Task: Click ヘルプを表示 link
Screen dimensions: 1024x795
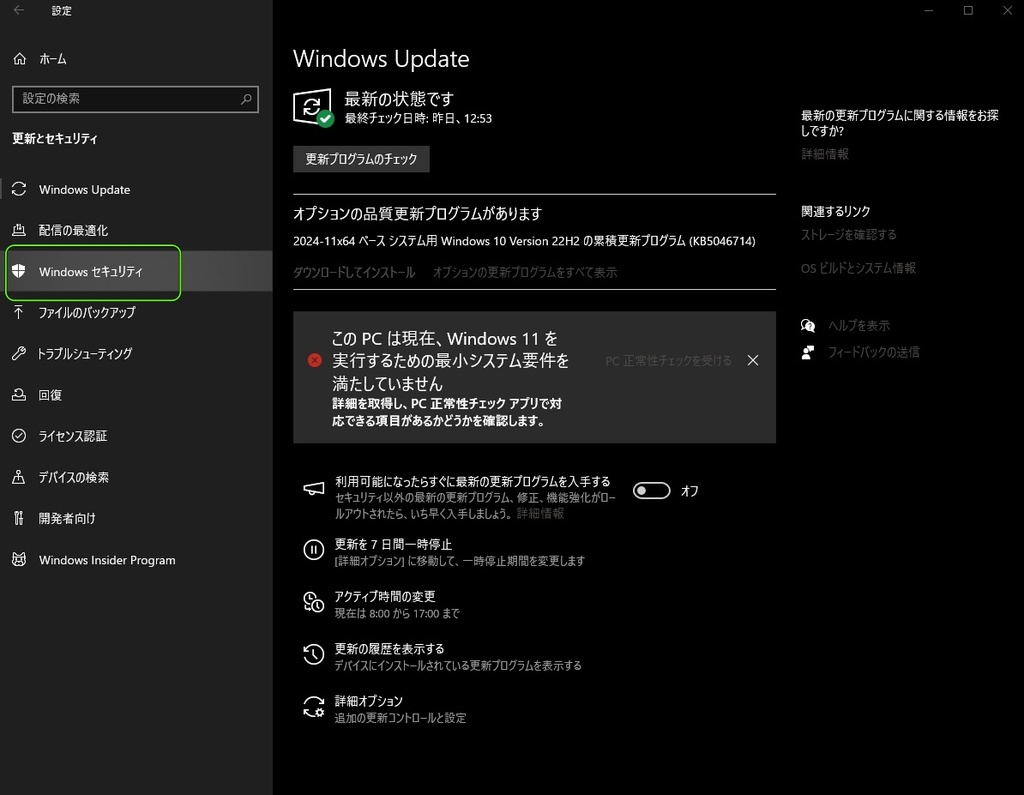Action: (859, 325)
